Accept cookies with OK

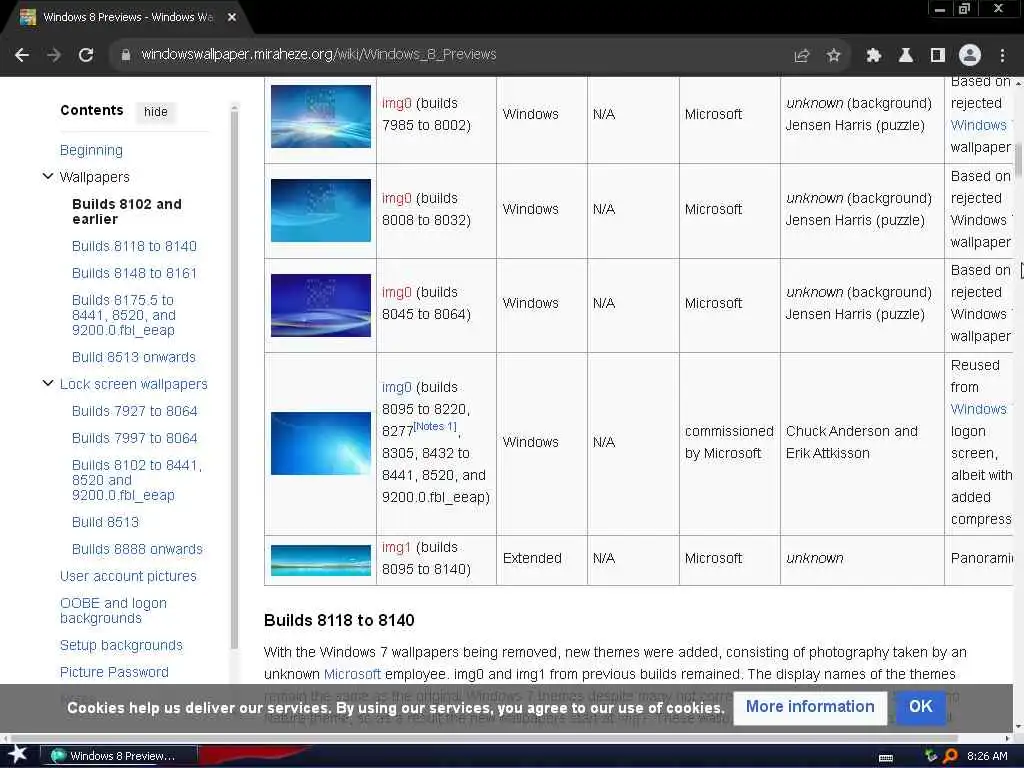921,707
